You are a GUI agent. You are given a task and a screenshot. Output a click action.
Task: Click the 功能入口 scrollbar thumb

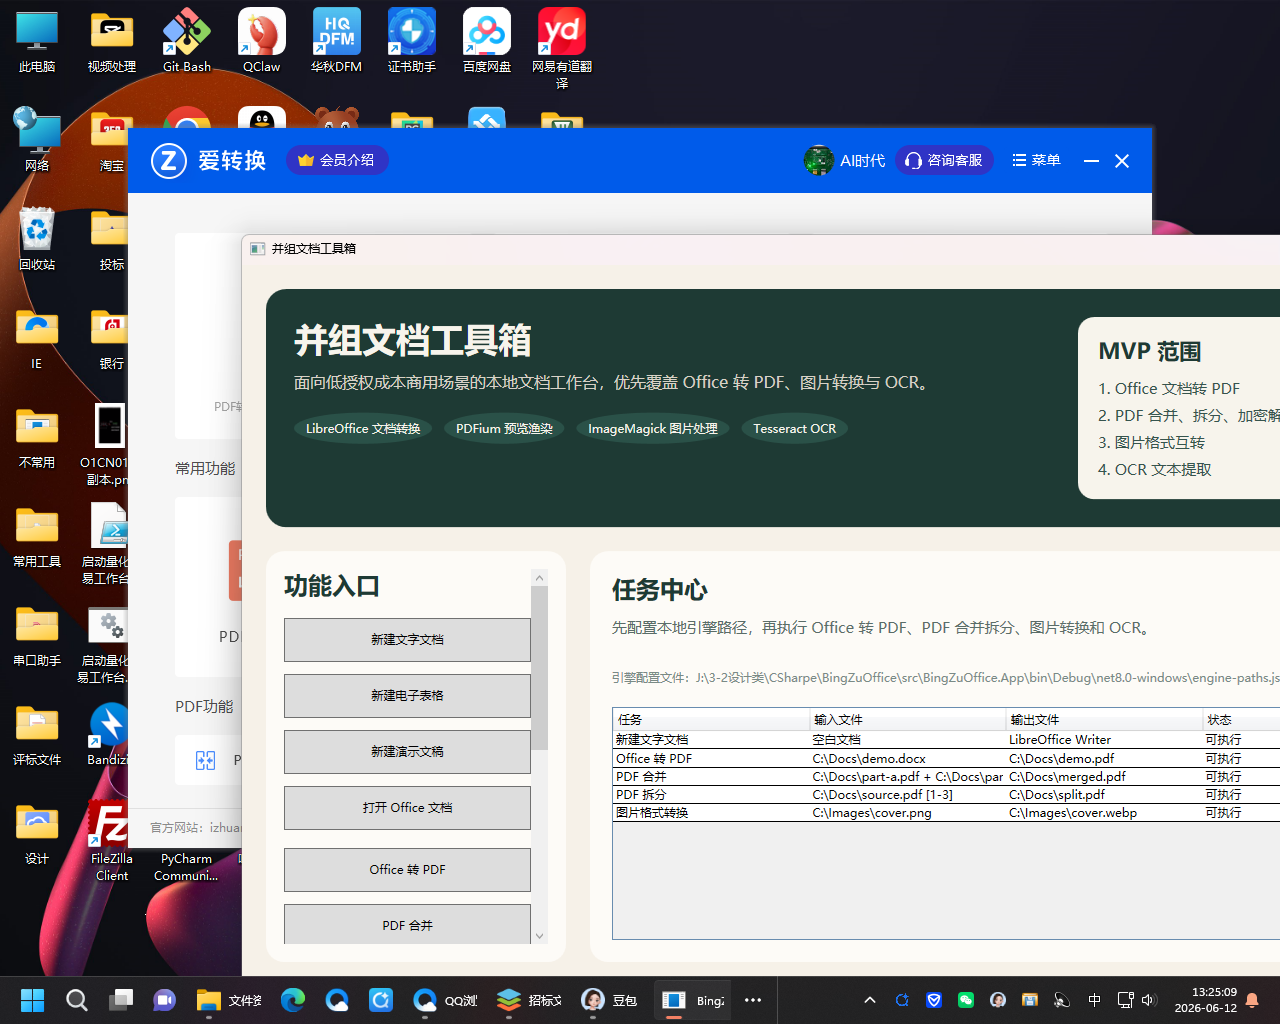540,668
